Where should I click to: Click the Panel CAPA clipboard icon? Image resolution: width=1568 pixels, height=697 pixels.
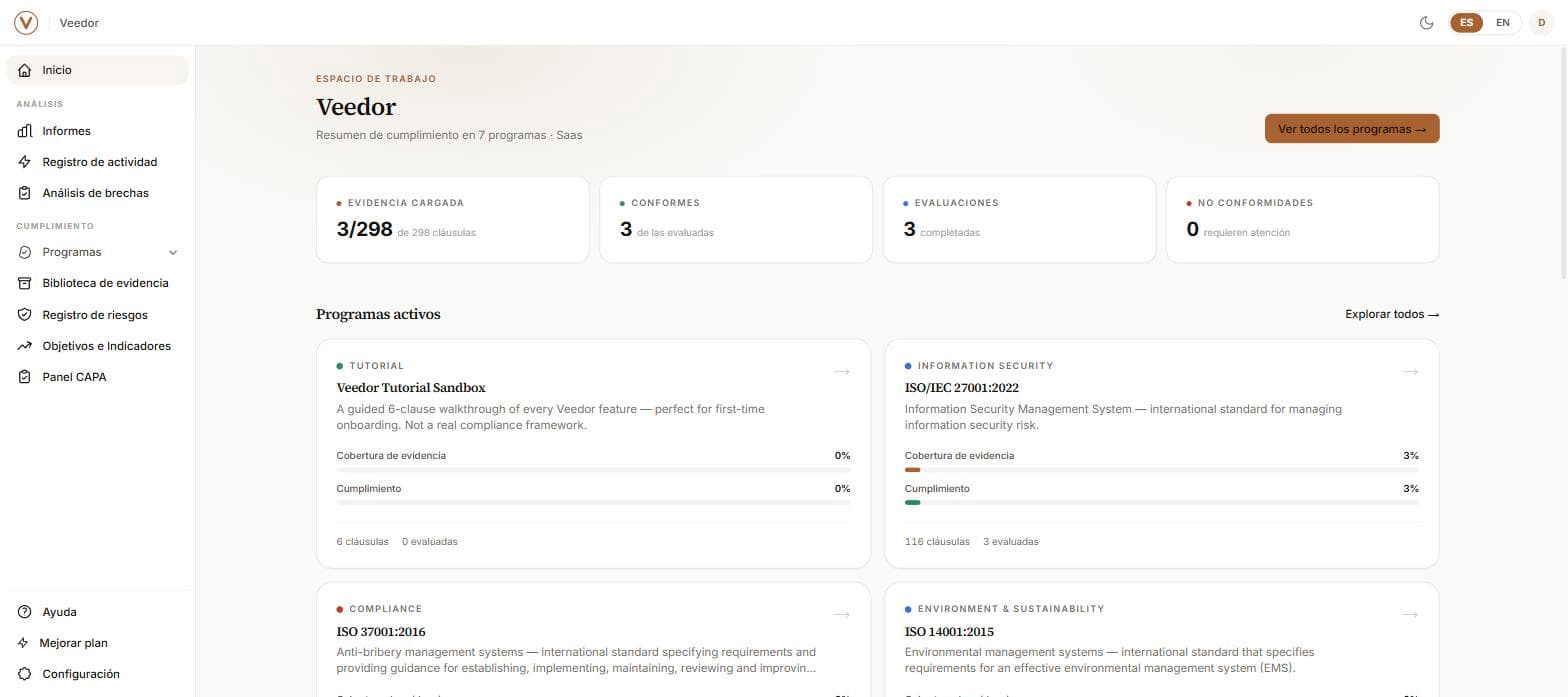tap(25, 377)
